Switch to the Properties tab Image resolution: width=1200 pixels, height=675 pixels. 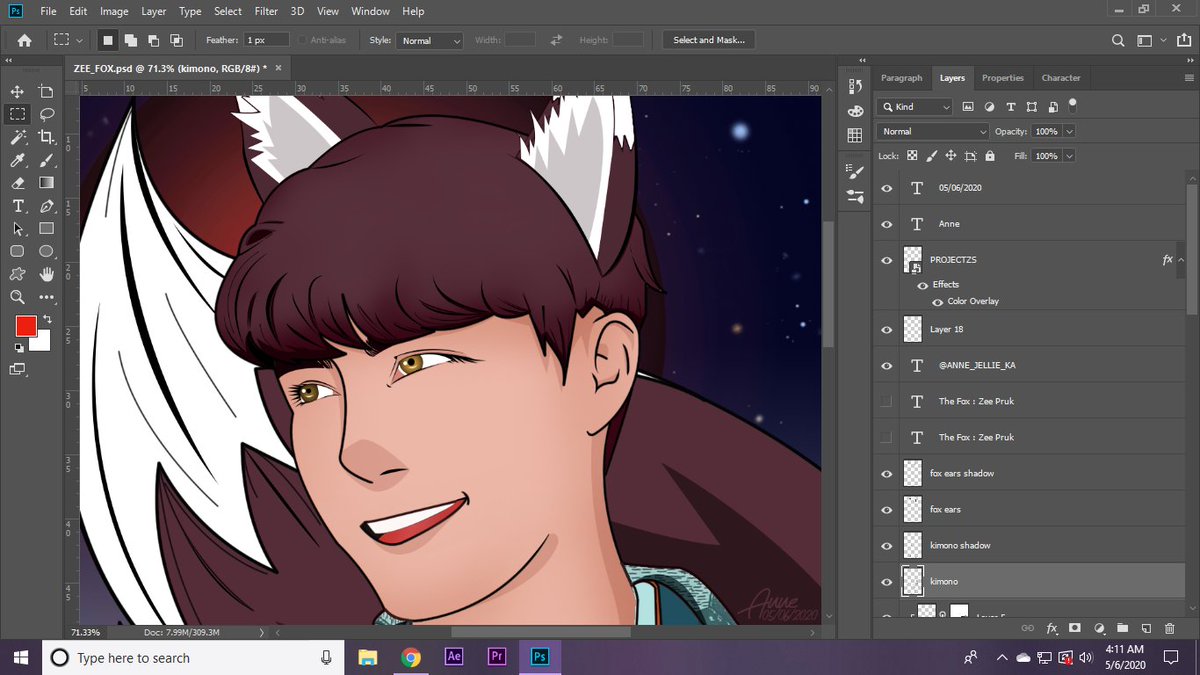[1003, 77]
